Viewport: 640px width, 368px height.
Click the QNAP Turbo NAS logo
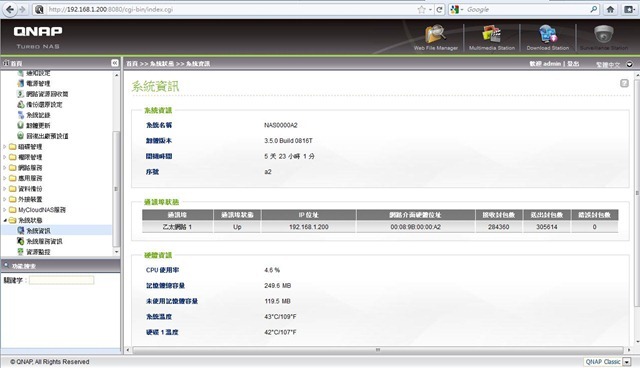38,37
